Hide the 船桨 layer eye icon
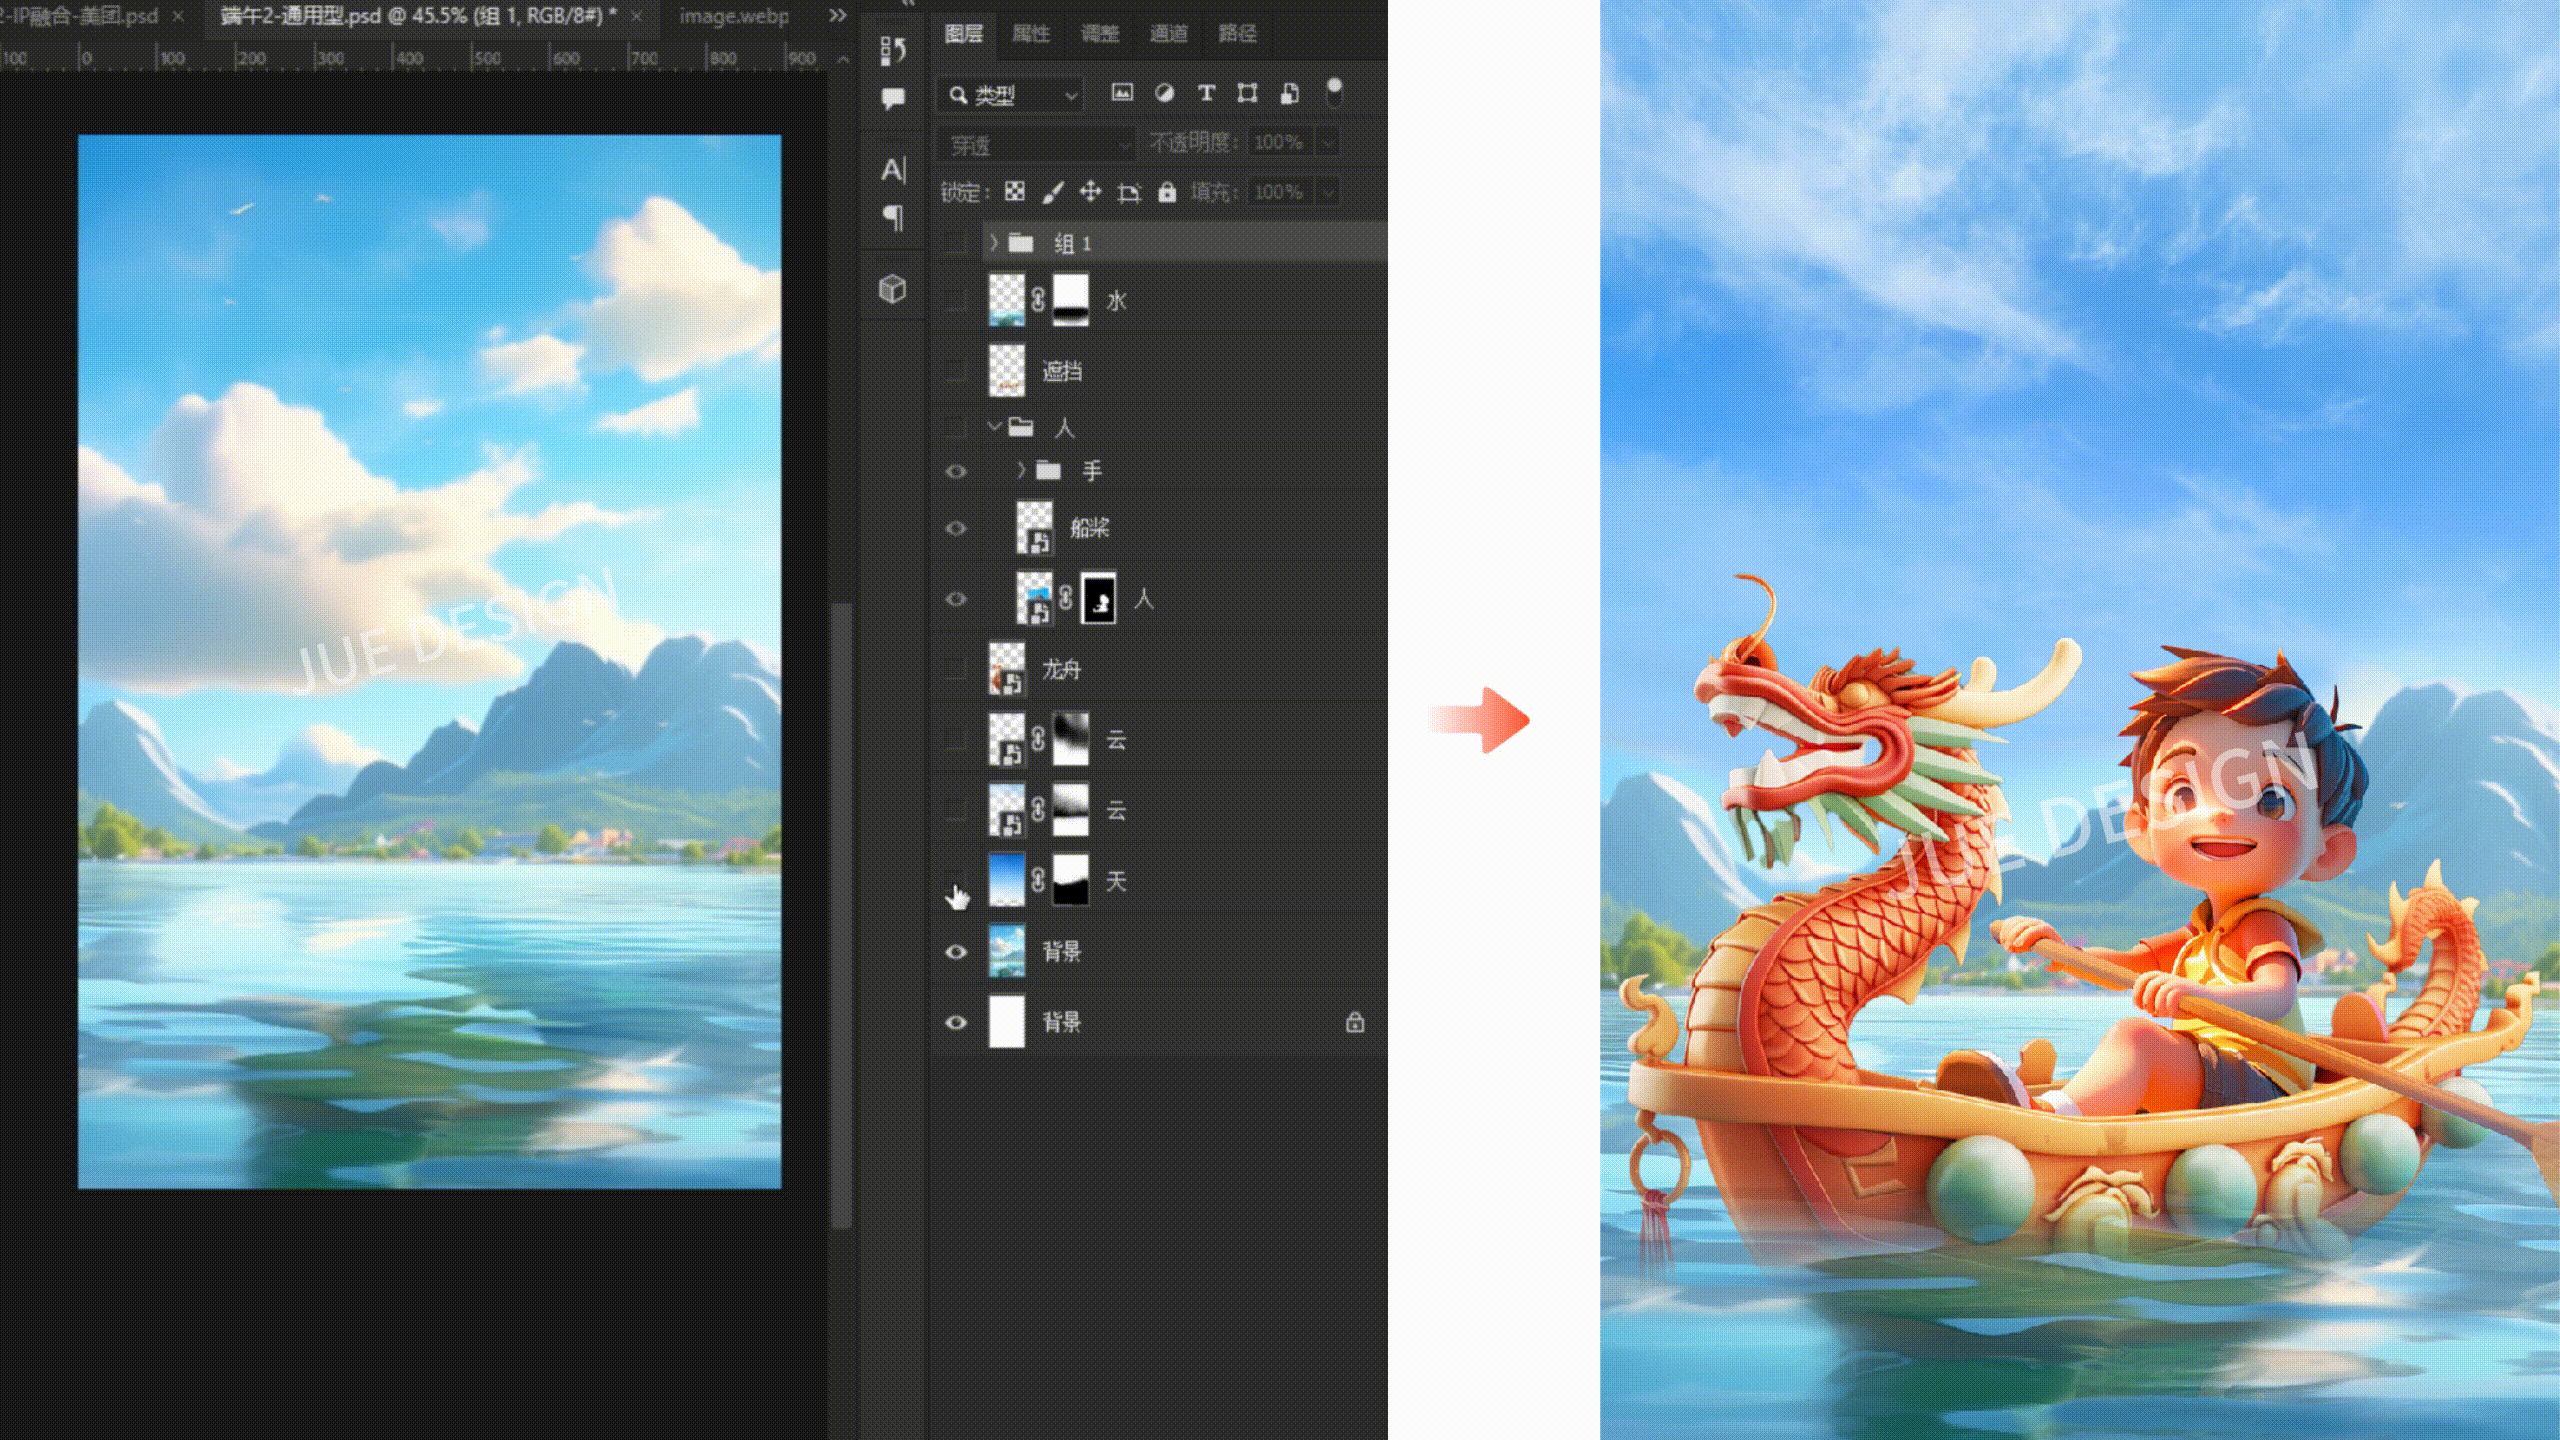2560x1440 pixels. tap(956, 528)
